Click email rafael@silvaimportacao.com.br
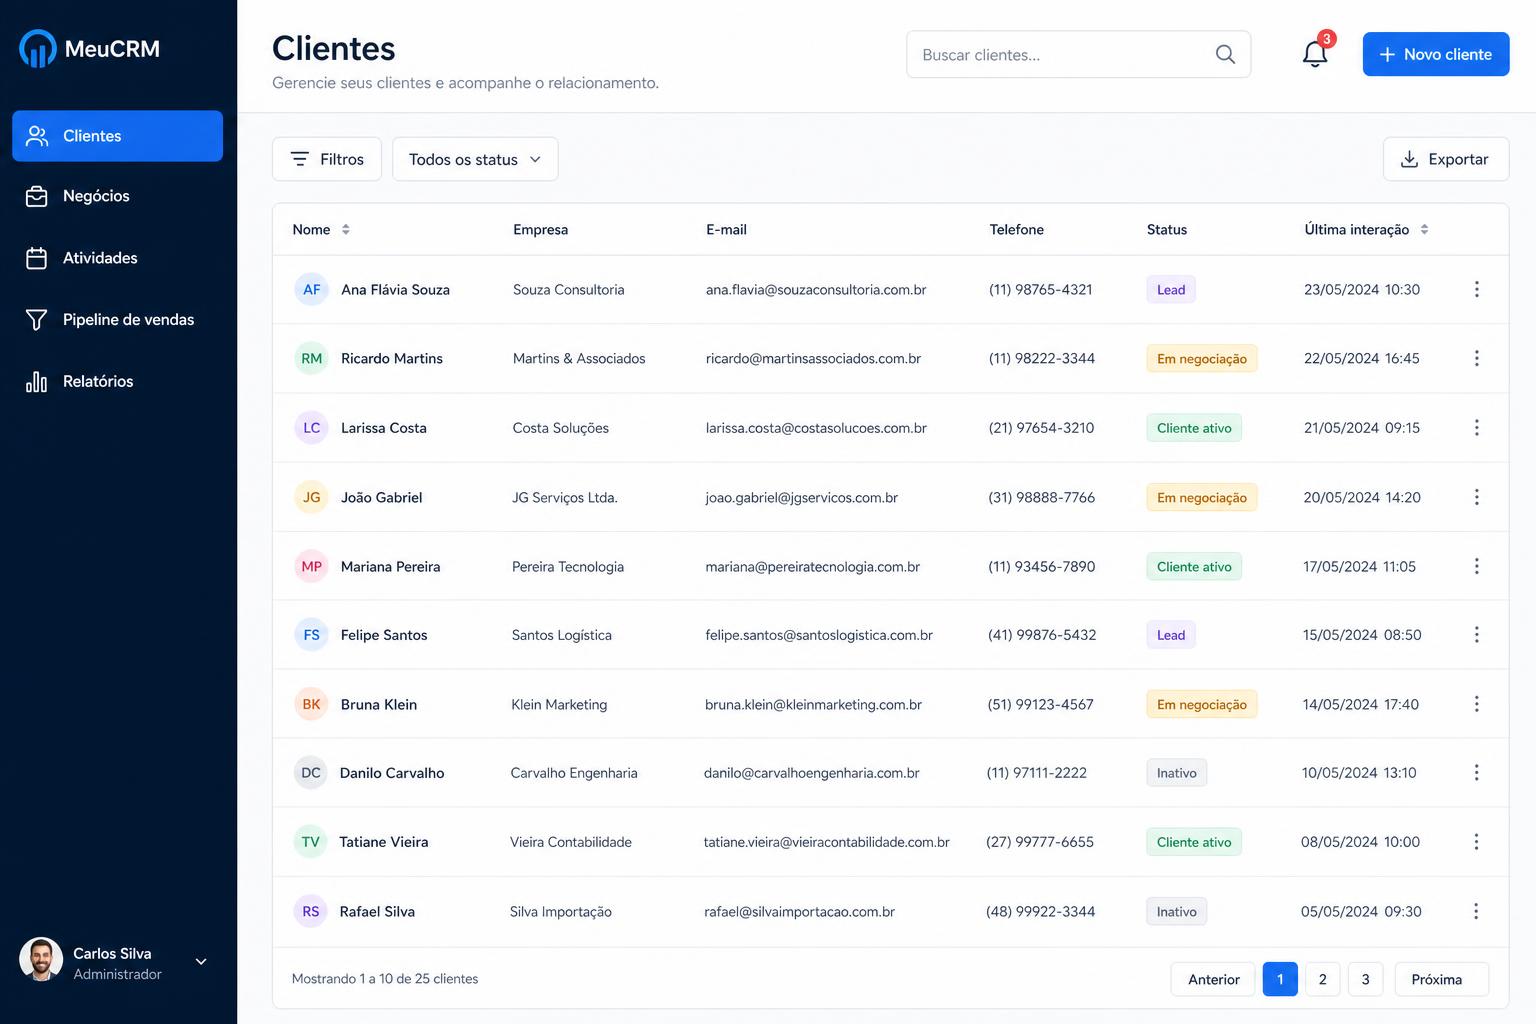 [799, 911]
